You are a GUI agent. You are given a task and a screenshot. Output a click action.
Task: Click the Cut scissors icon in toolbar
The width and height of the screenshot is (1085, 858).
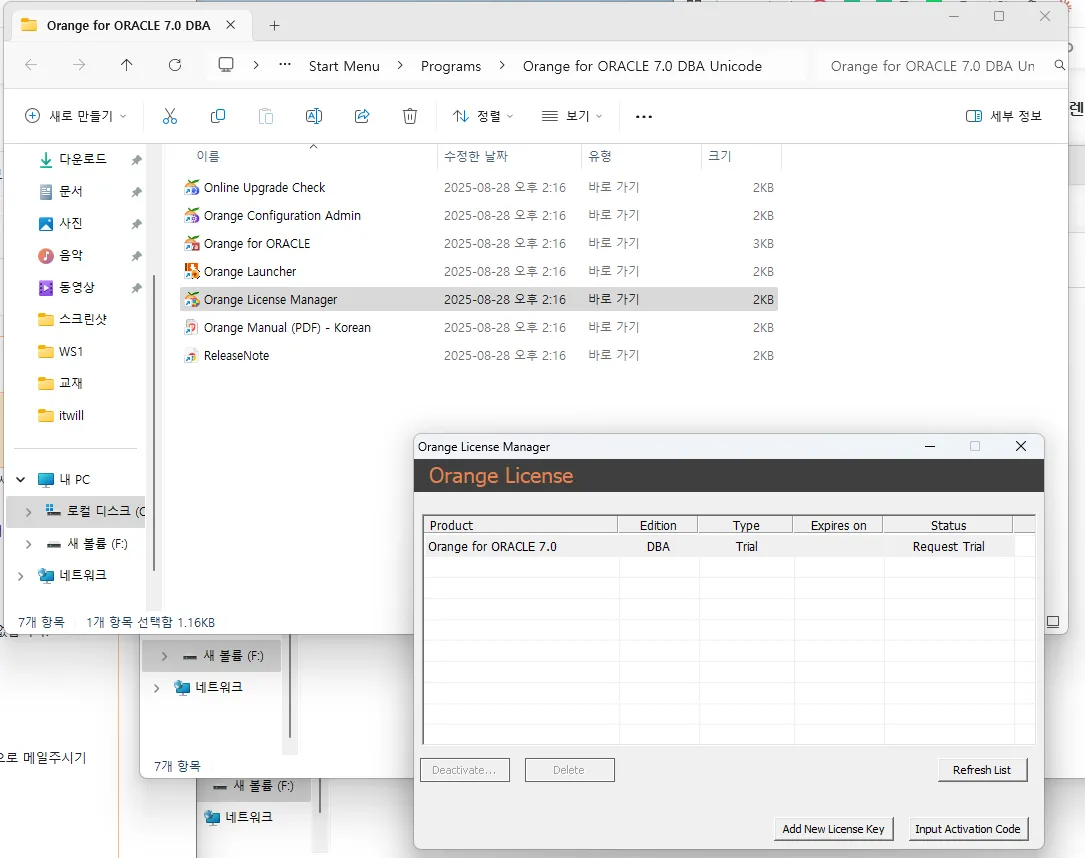(170, 116)
